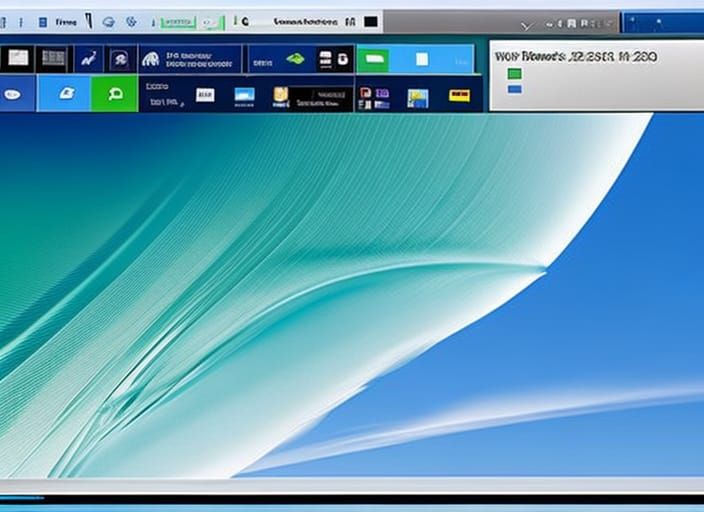Click the elephant-shaped icon in the tile row

click(151, 59)
